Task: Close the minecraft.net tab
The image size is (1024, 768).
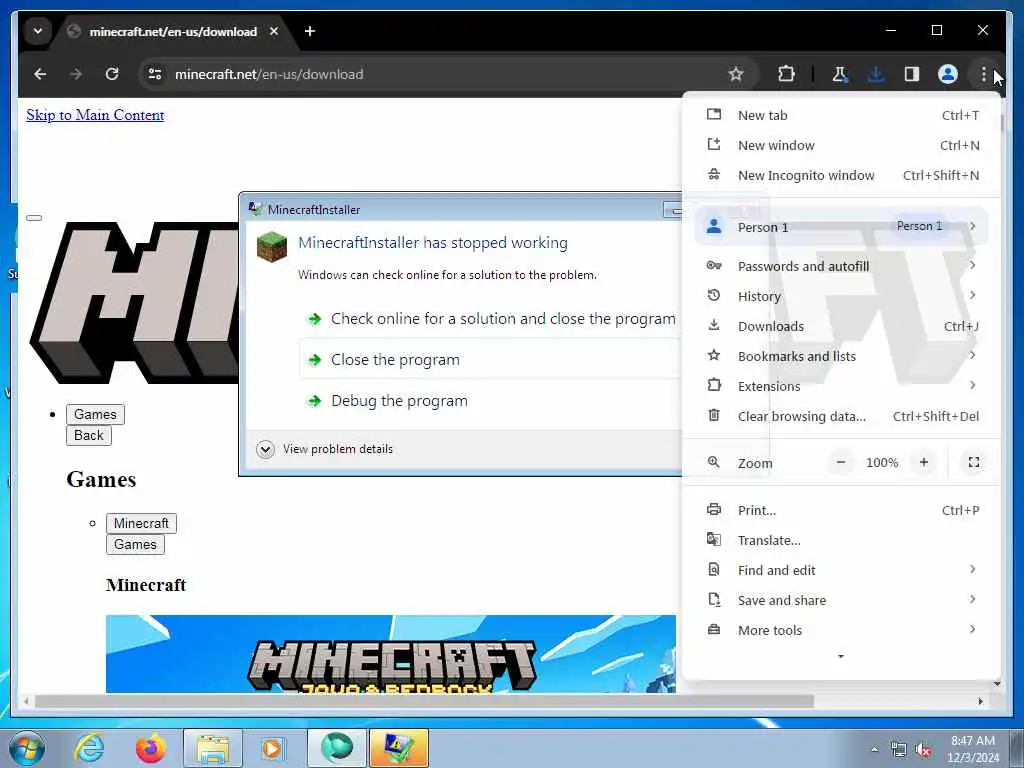Action: coord(274,31)
